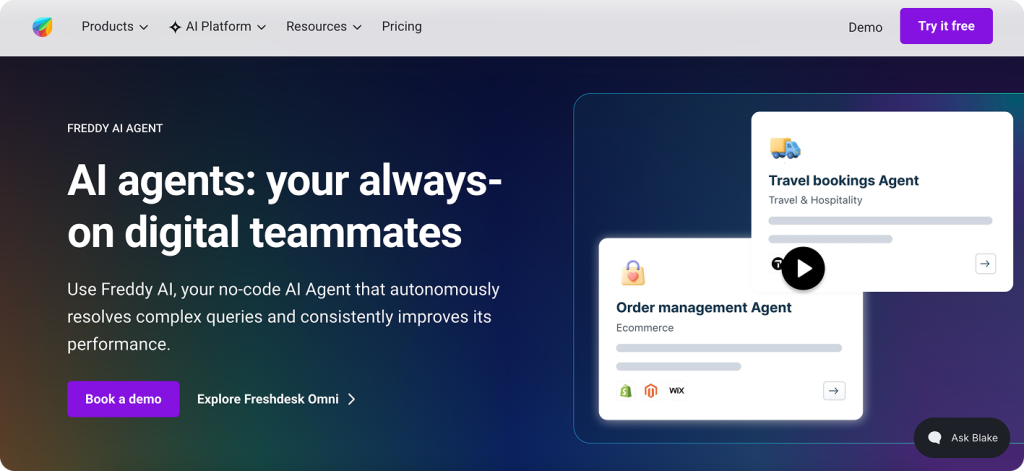
Task: Open Order management Agent arrow button
Action: 834,391
